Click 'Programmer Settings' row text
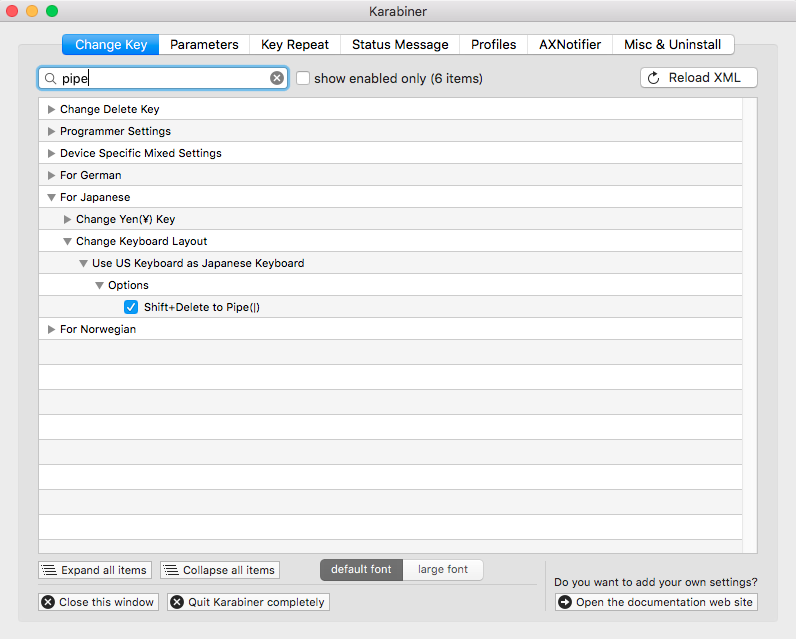Image resolution: width=796 pixels, height=639 pixels. [115, 131]
